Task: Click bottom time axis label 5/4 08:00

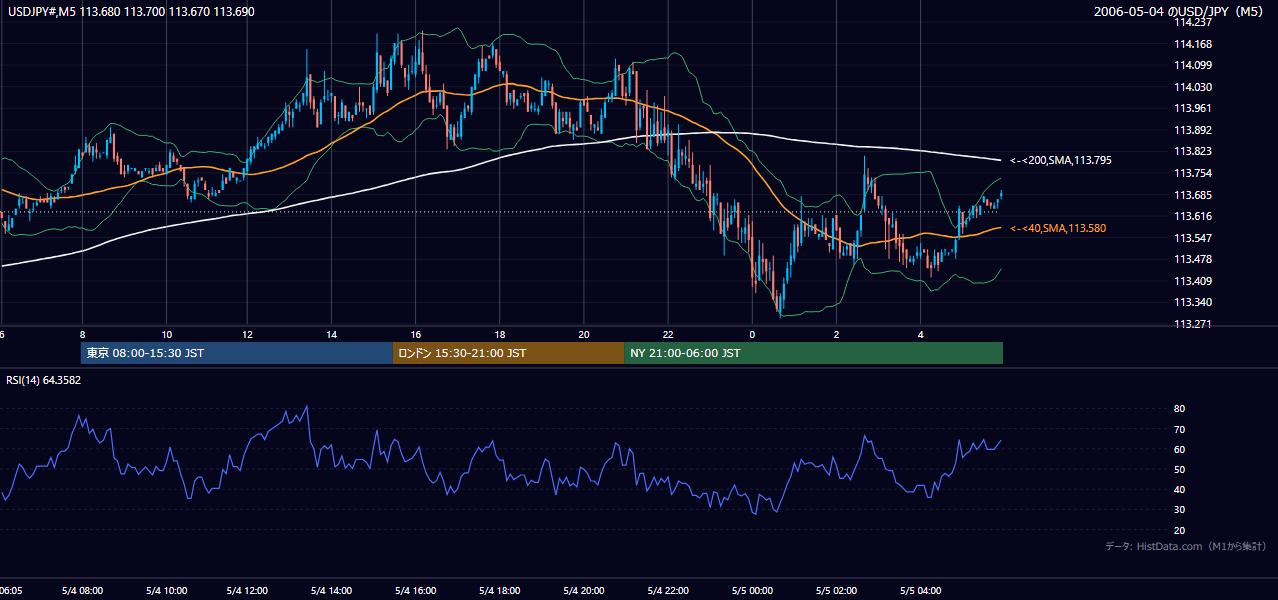Action: click(83, 591)
